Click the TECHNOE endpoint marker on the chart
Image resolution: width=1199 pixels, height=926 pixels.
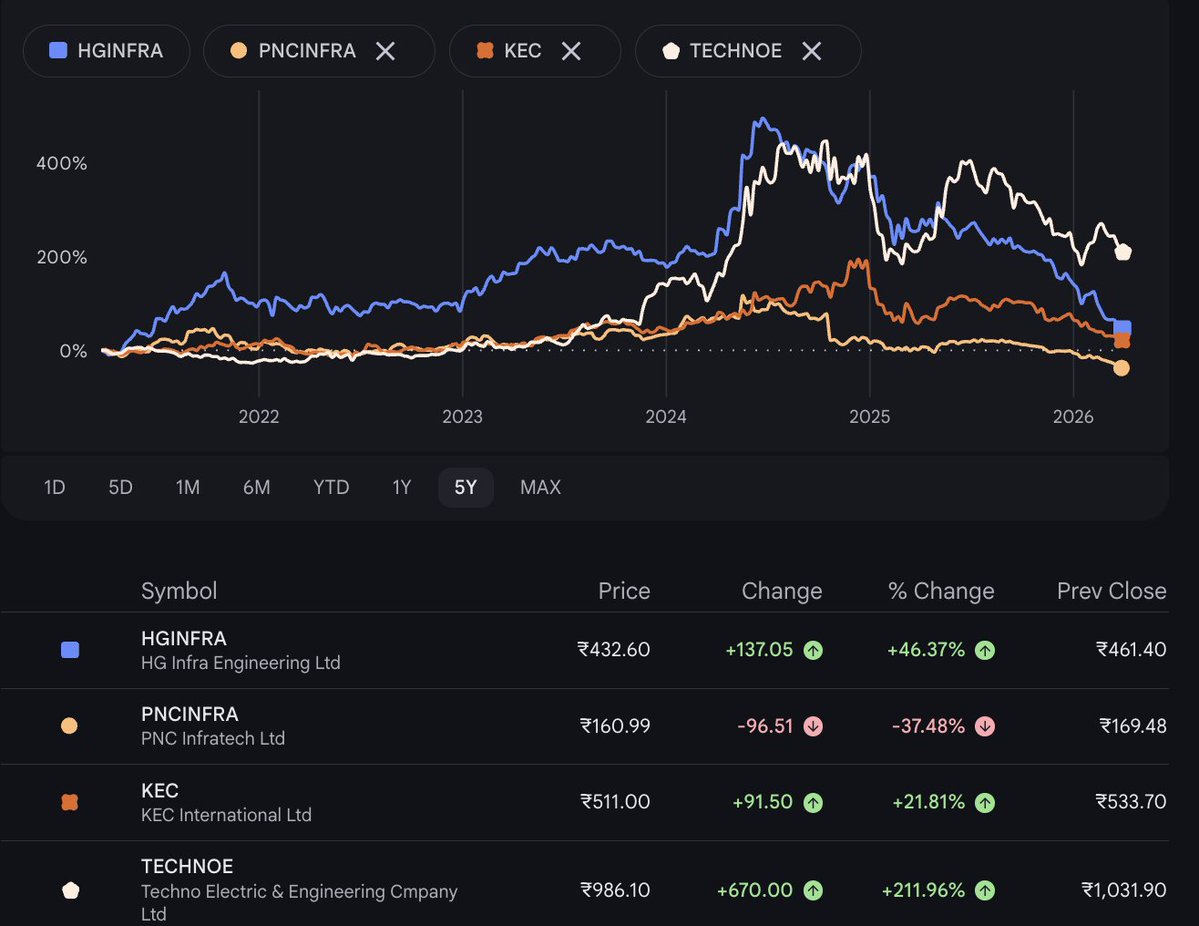click(x=1121, y=252)
